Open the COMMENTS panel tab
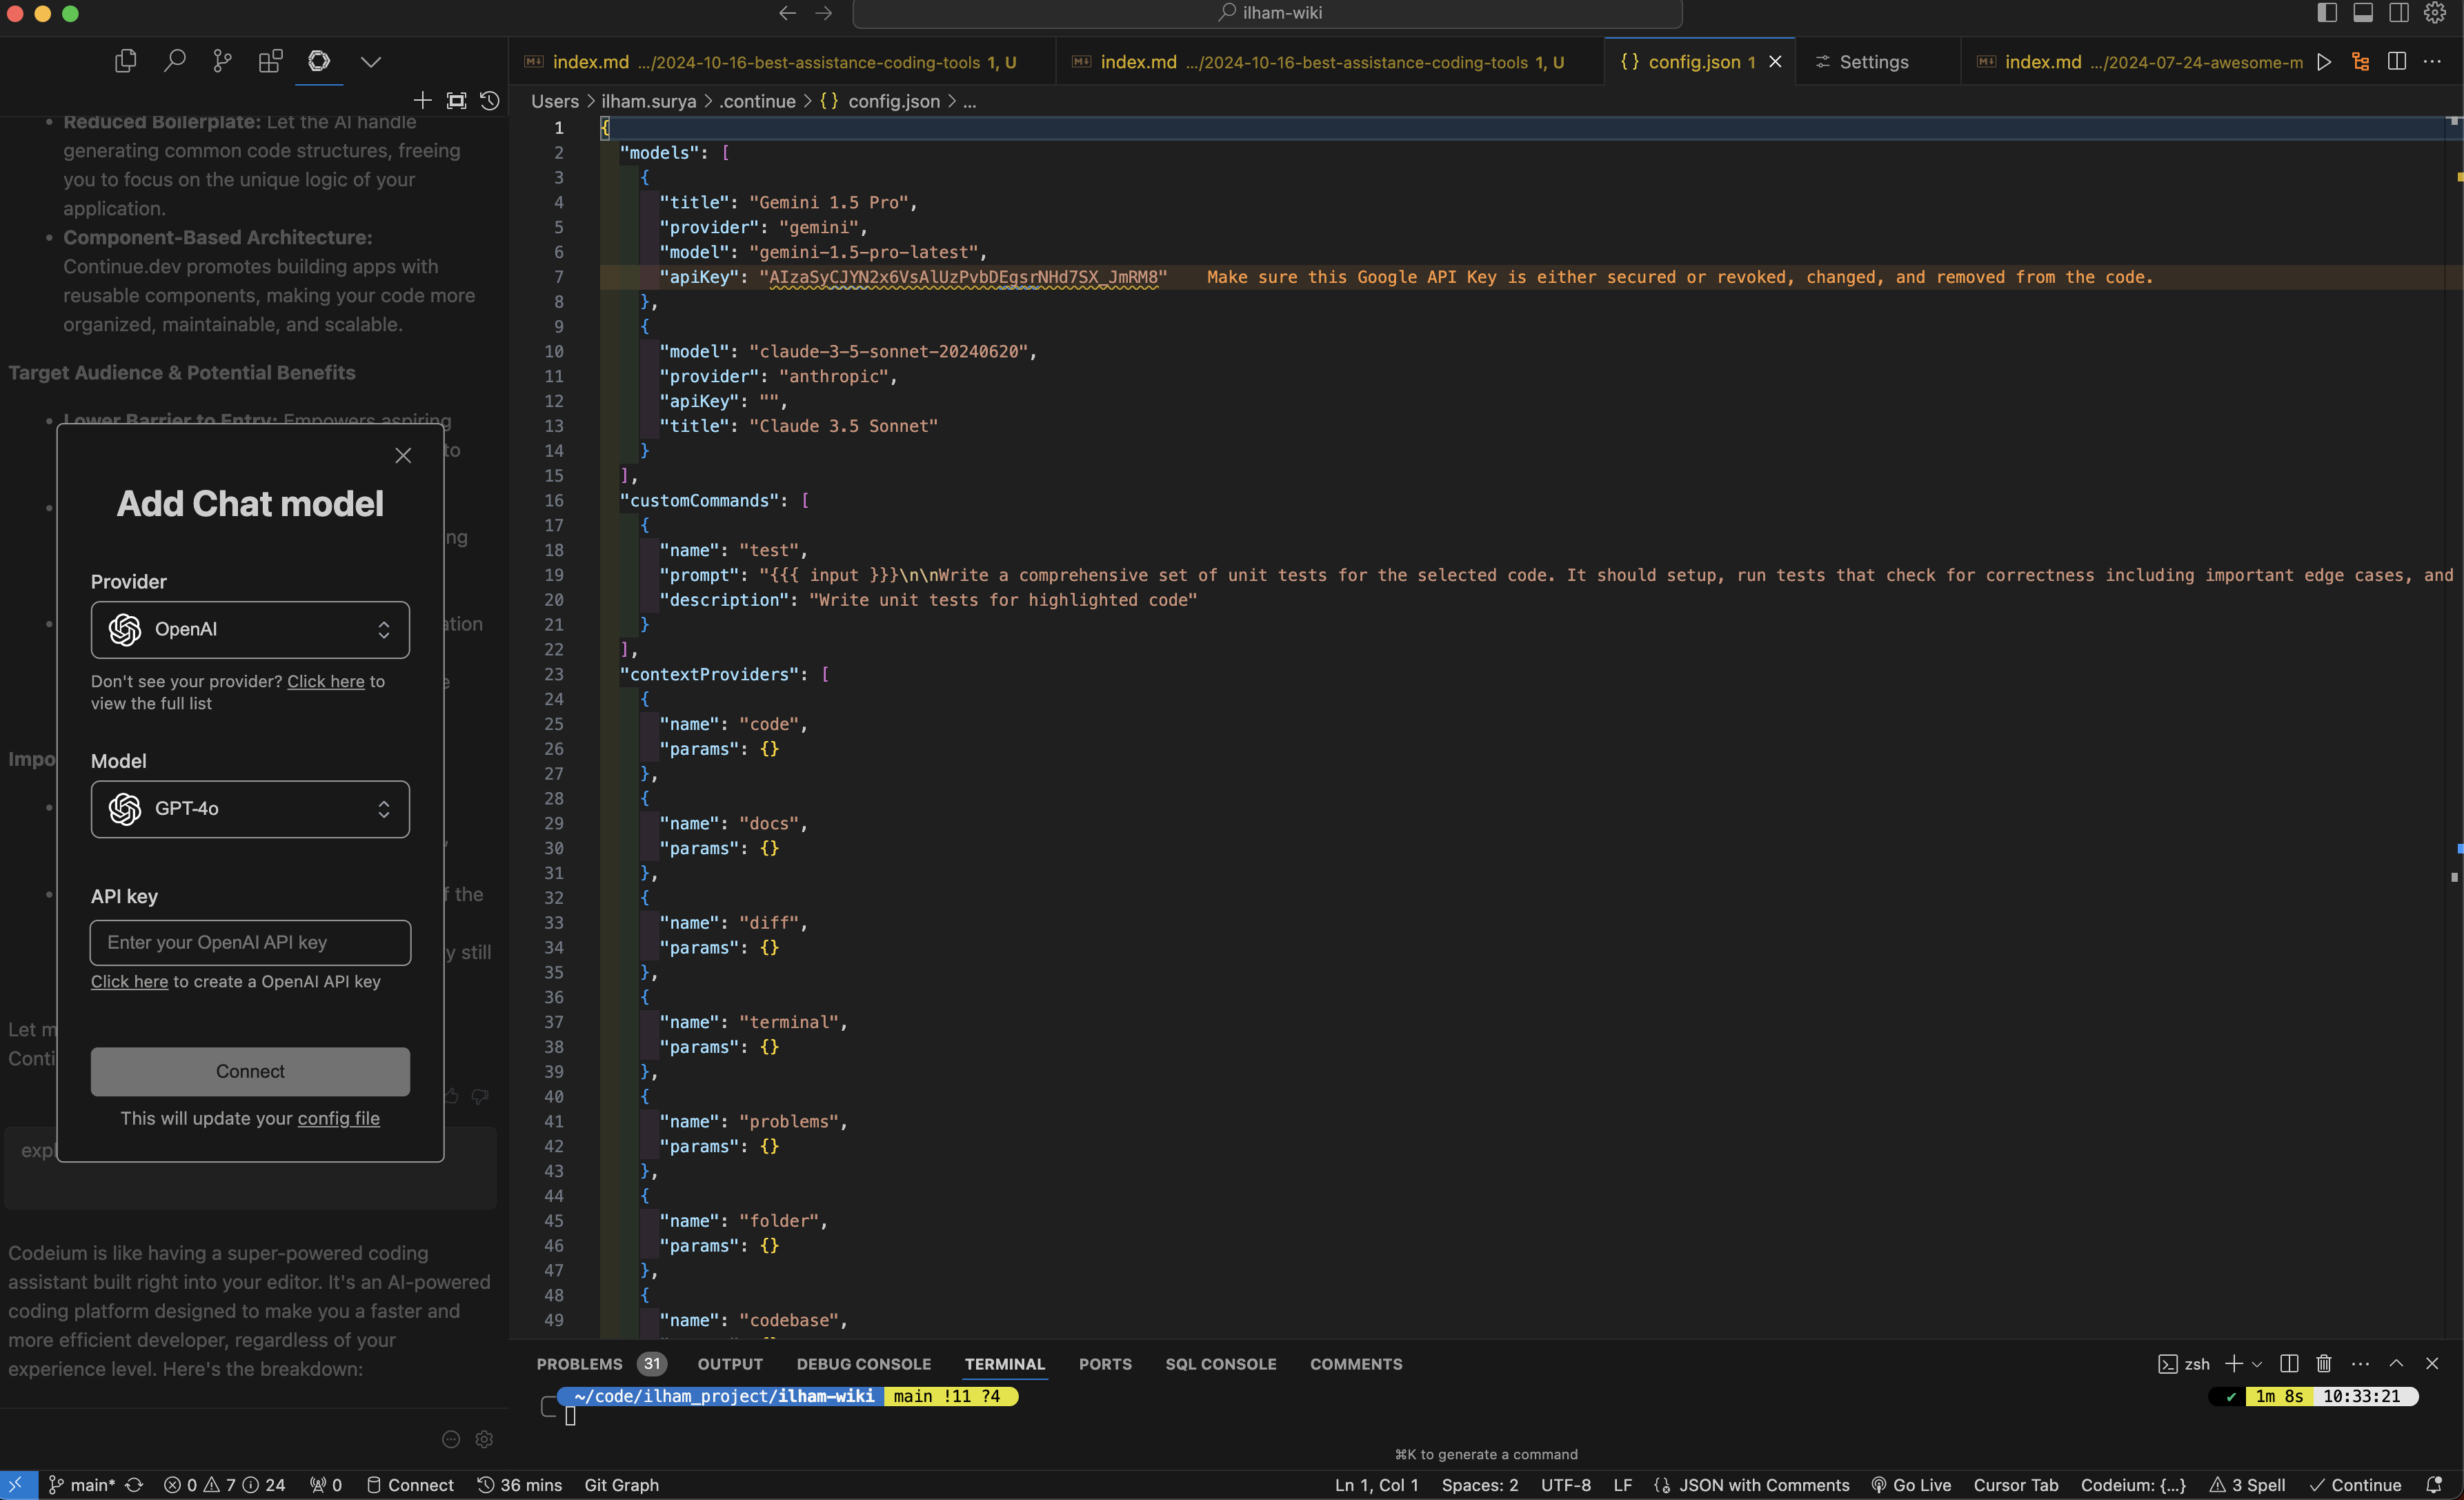Viewport: 2464px width, 1500px height. [x=1356, y=1365]
